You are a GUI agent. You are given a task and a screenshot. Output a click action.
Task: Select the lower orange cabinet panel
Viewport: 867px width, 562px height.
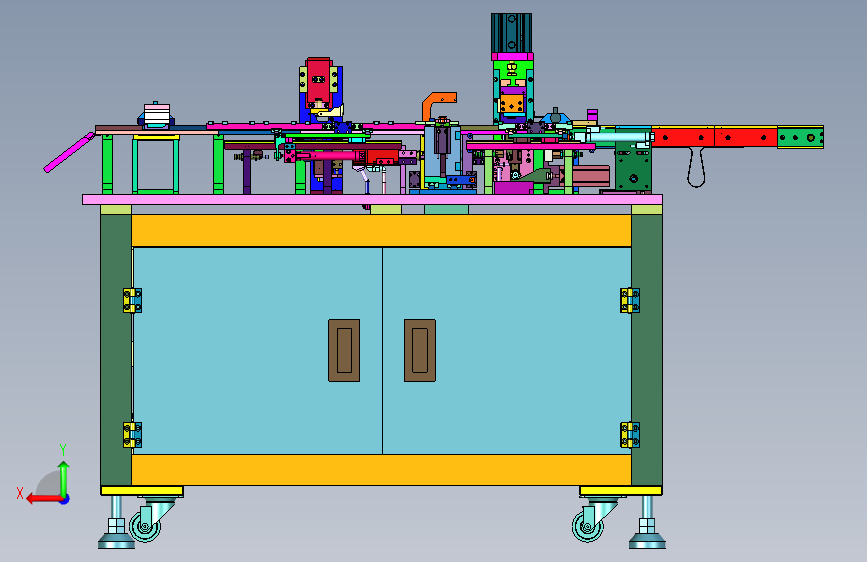pyautogui.click(x=382, y=470)
